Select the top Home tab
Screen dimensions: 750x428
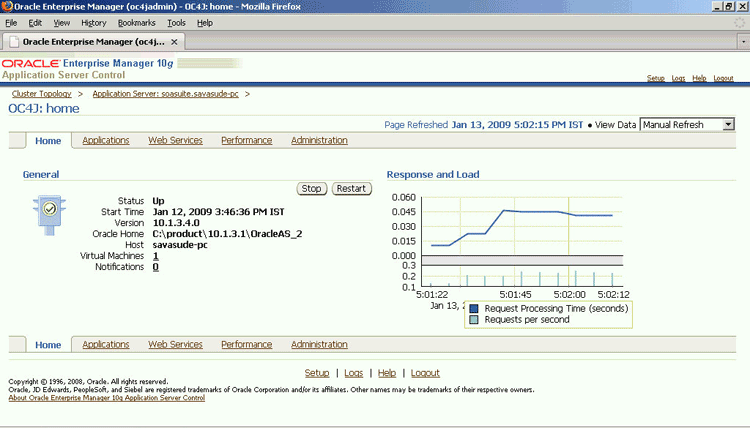click(x=48, y=141)
